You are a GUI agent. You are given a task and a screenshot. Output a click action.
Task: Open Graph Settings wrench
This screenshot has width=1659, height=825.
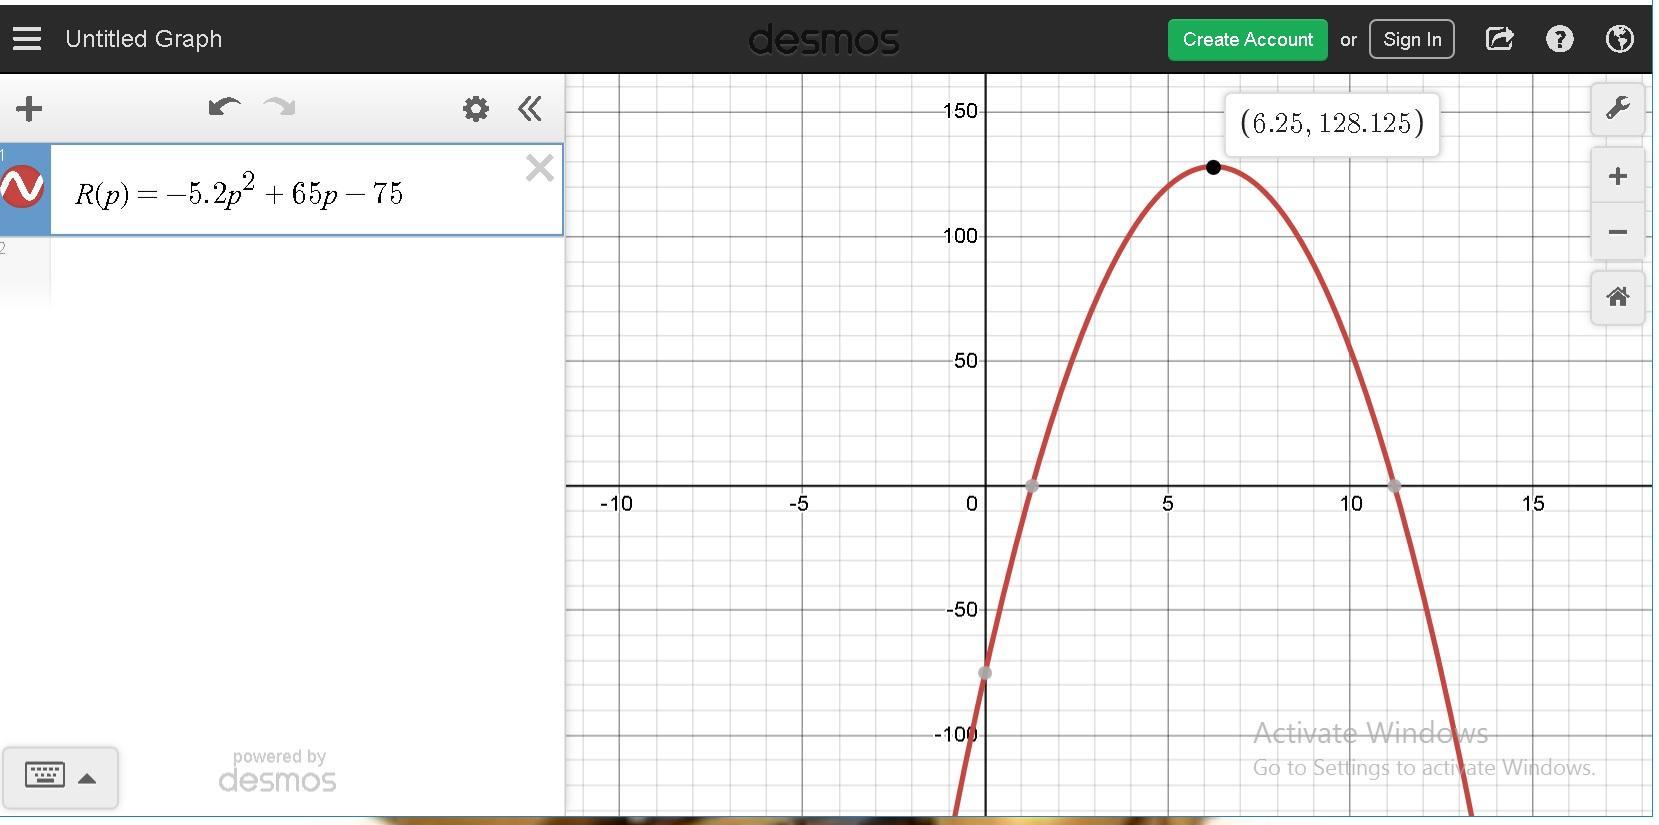1617,108
